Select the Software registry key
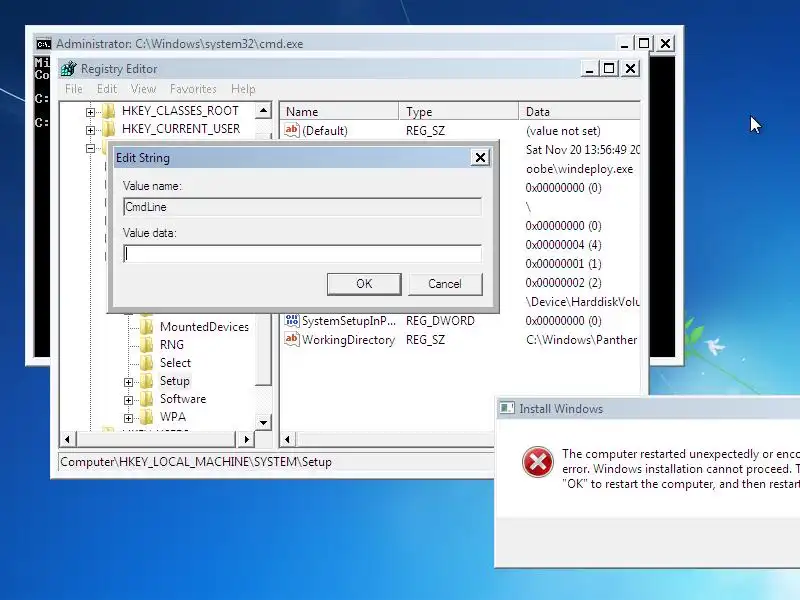The height and width of the screenshot is (600, 800). point(183,398)
